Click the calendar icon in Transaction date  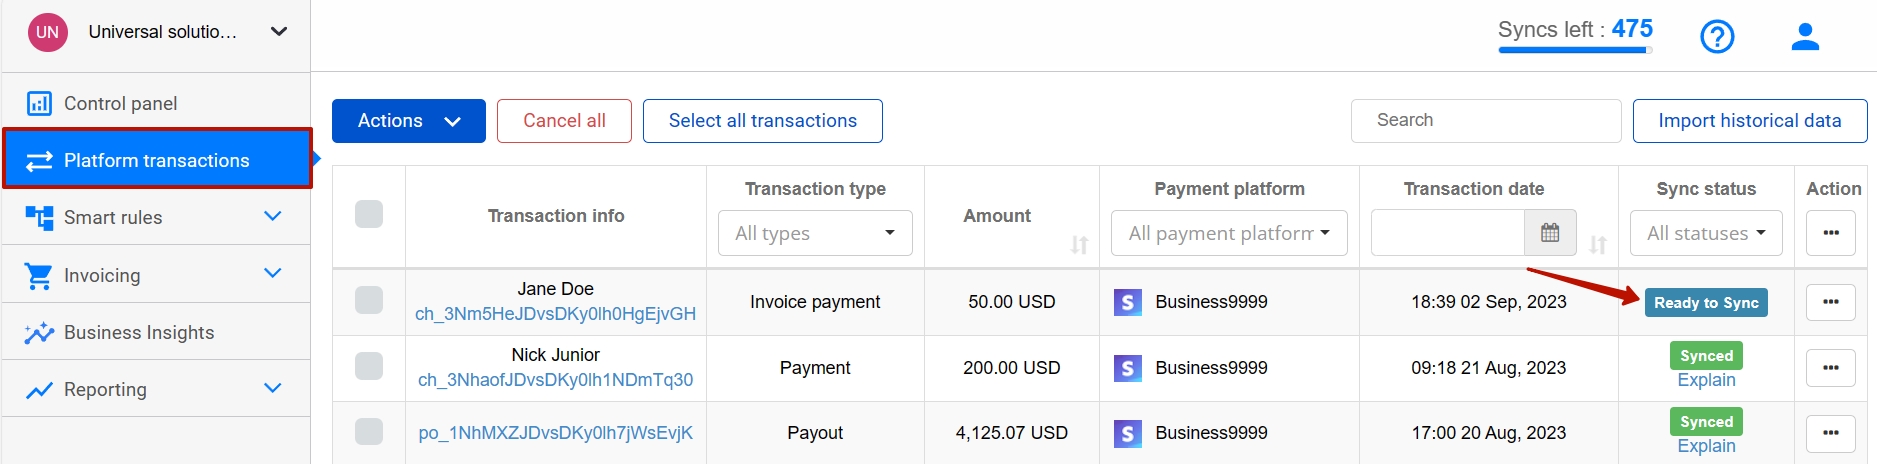pos(1550,233)
